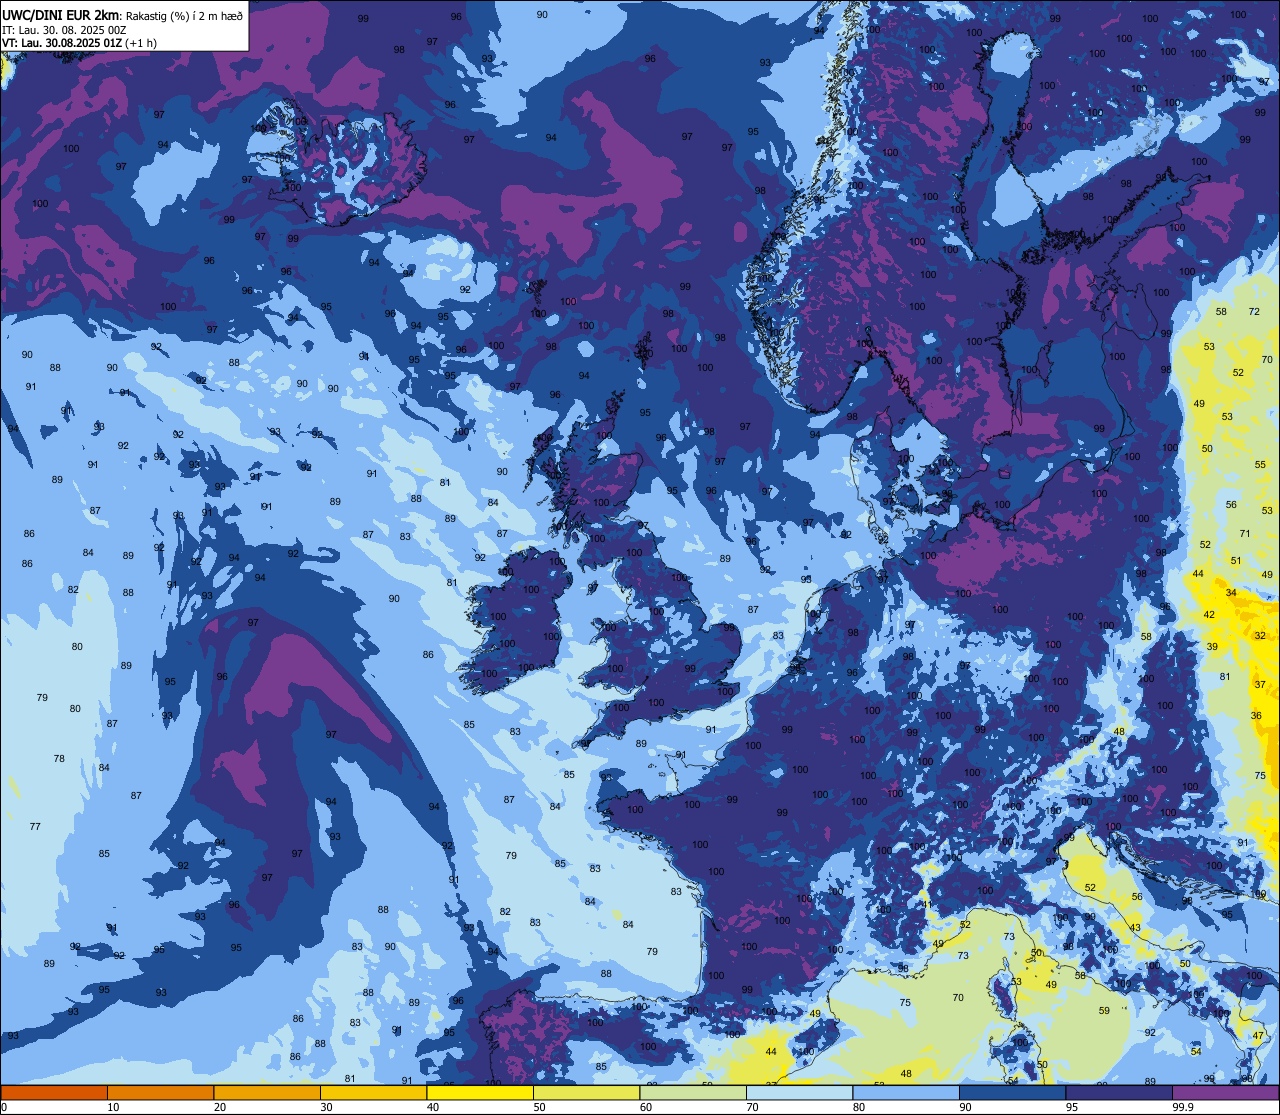Select the map value "78" over the Atlantic

coord(59,758)
